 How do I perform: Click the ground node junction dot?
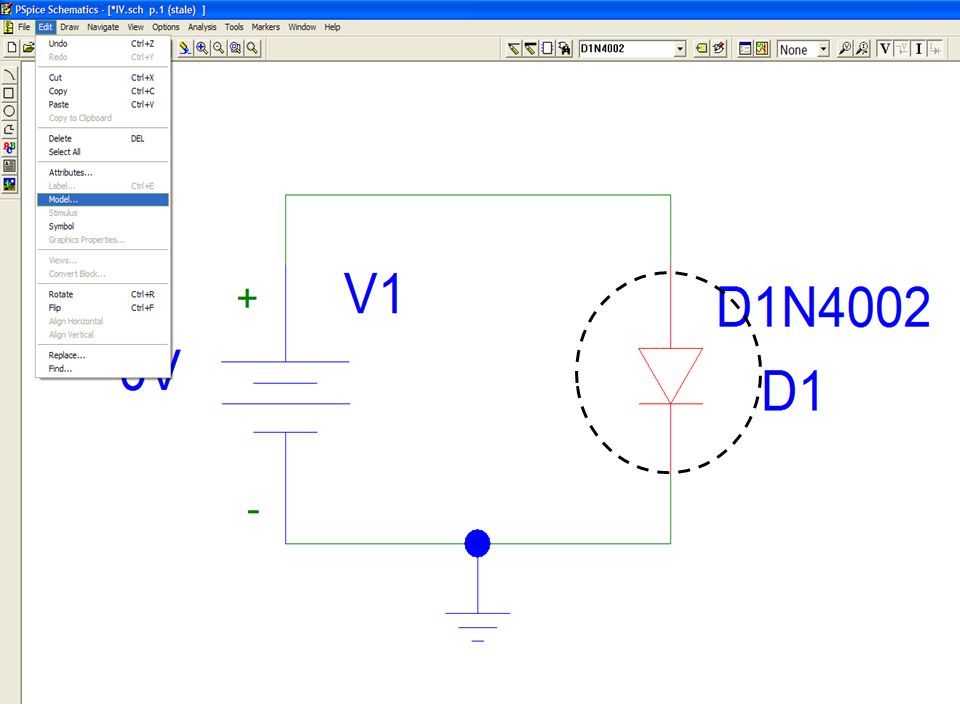[x=478, y=543]
